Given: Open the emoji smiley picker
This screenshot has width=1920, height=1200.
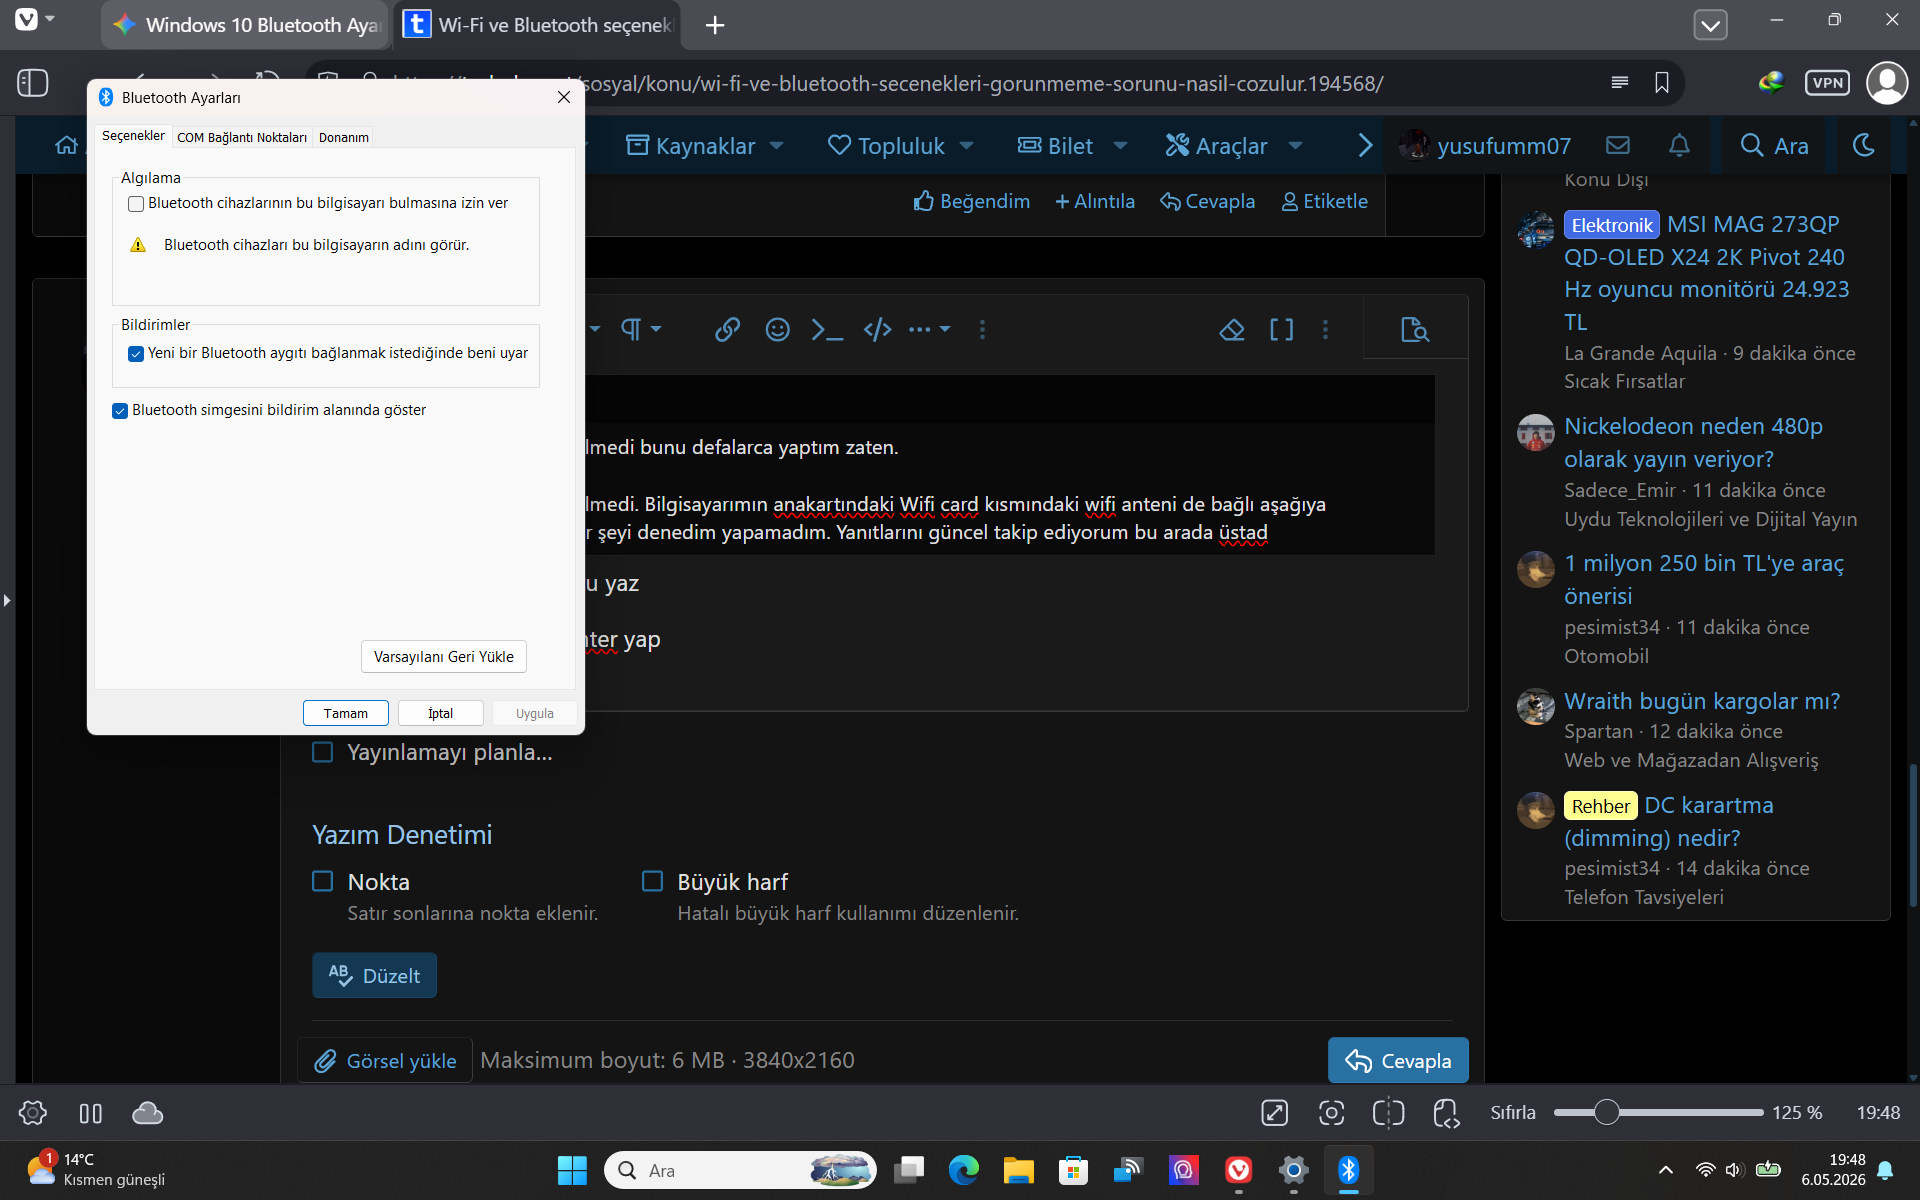Looking at the screenshot, I should pos(777,329).
